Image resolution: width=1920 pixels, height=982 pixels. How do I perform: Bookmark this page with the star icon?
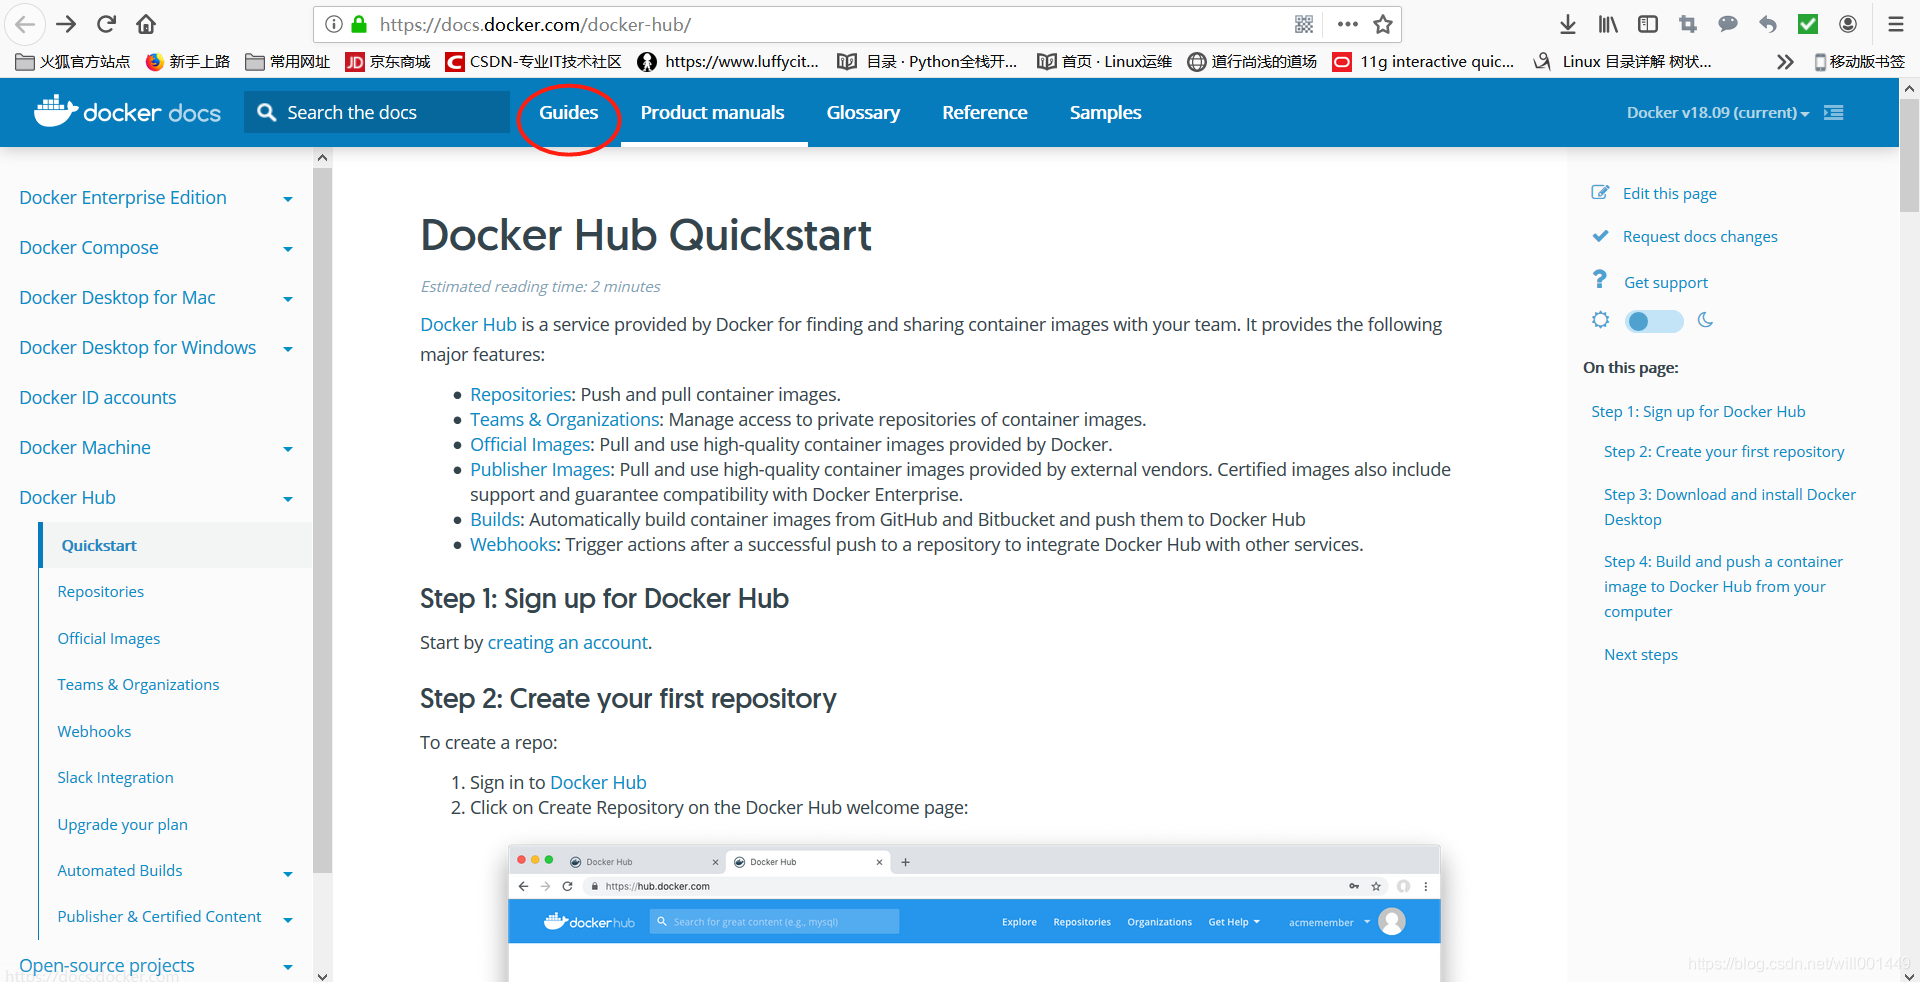pyautogui.click(x=1383, y=24)
